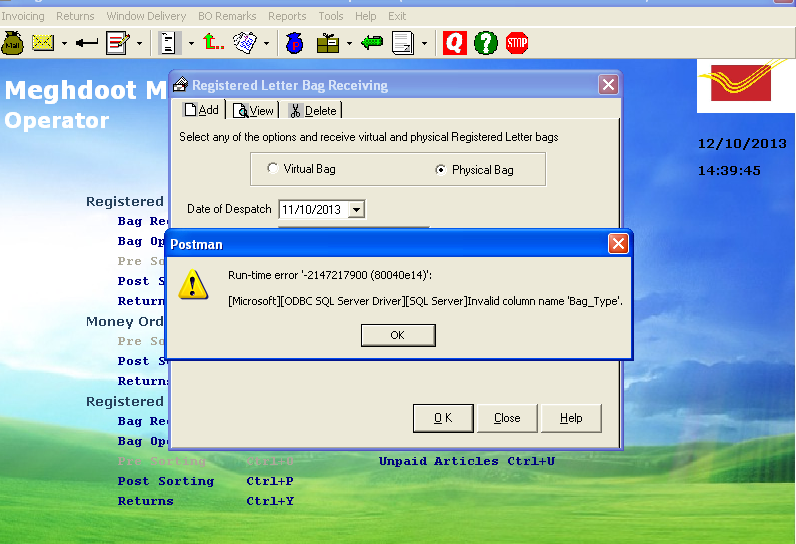Click the Invalid column name 'Bag_Type' error message

click(425, 301)
